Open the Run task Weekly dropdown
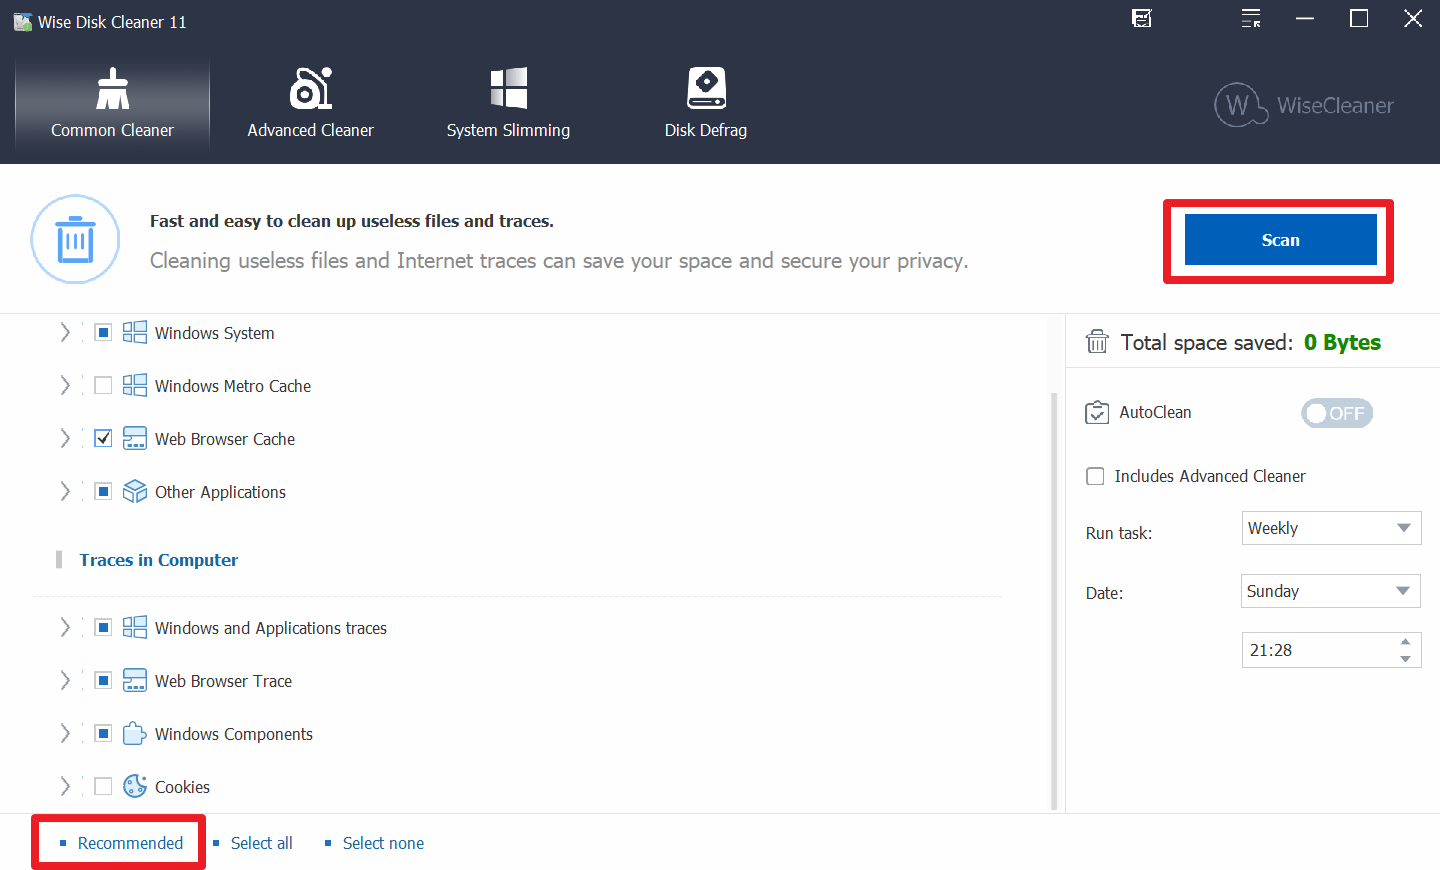Viewport: 1440px width, 870px height. [x=1331, y=528]
